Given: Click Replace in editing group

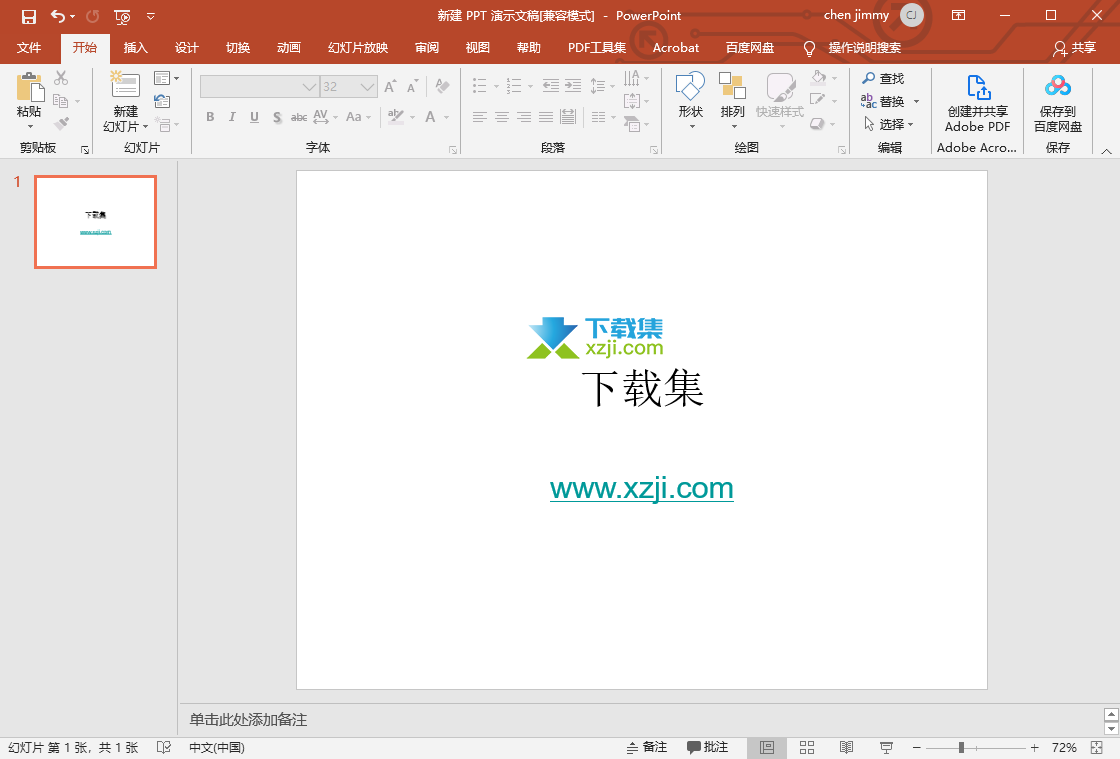Looking at the screenshot, I should [890, 101].
